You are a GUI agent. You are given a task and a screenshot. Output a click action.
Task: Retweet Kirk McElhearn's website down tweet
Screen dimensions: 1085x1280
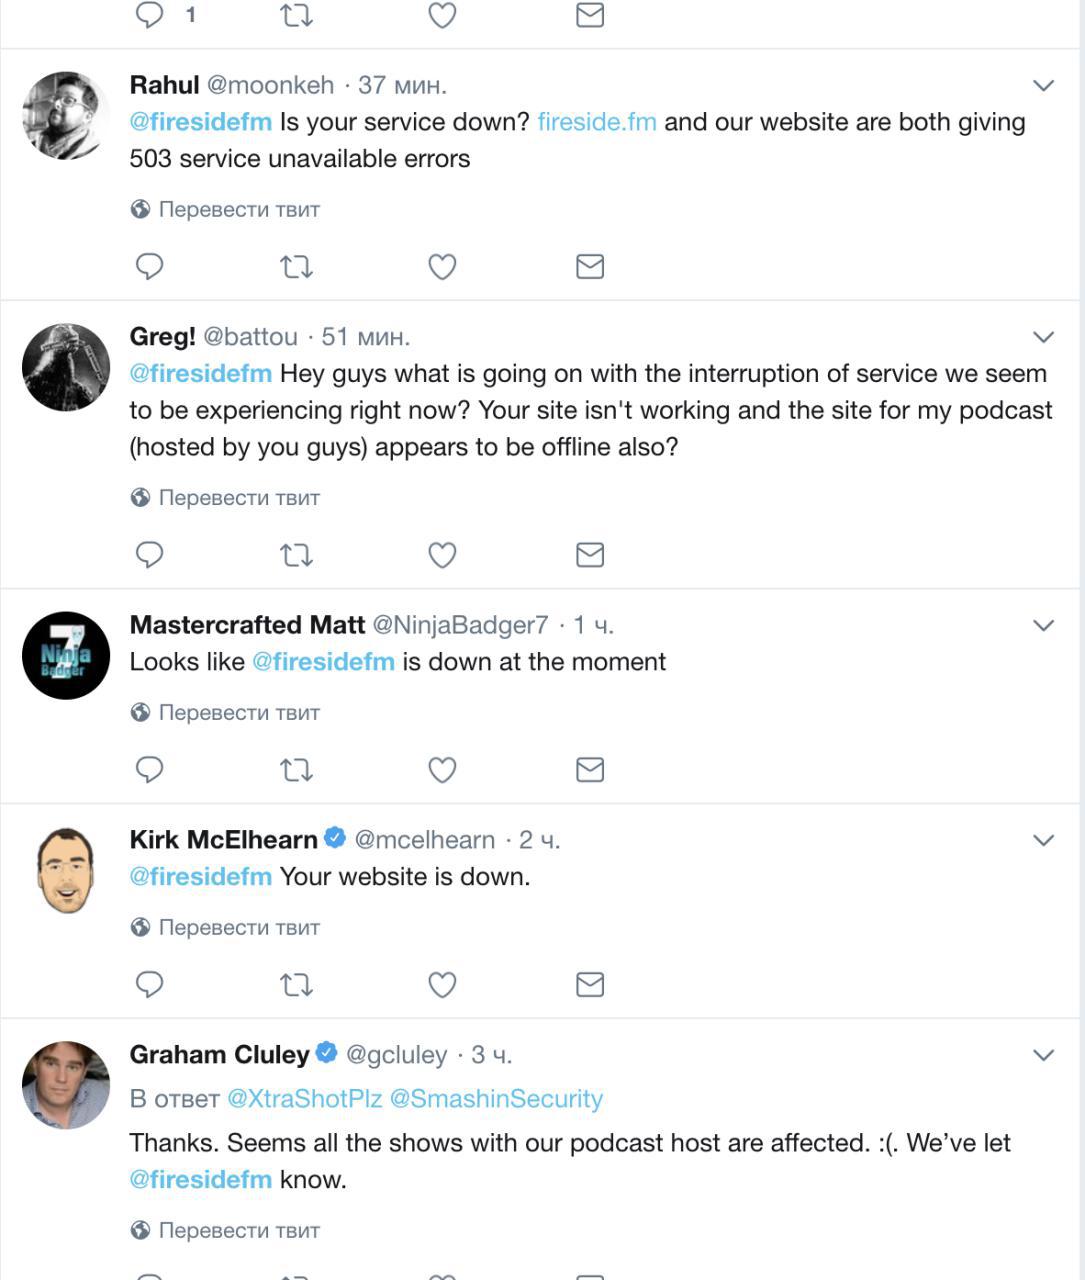296,984
